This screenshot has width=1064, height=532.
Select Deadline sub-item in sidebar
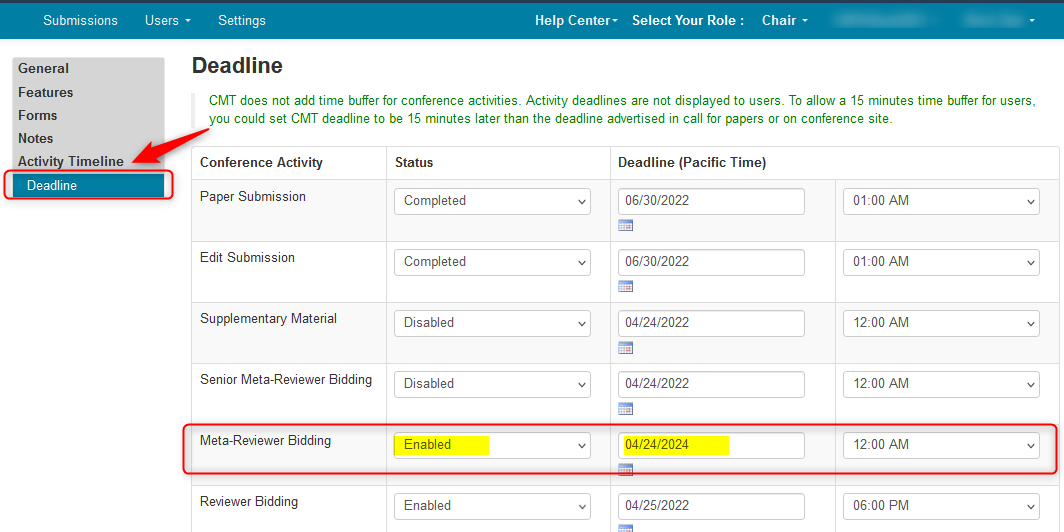click(88, 185)
